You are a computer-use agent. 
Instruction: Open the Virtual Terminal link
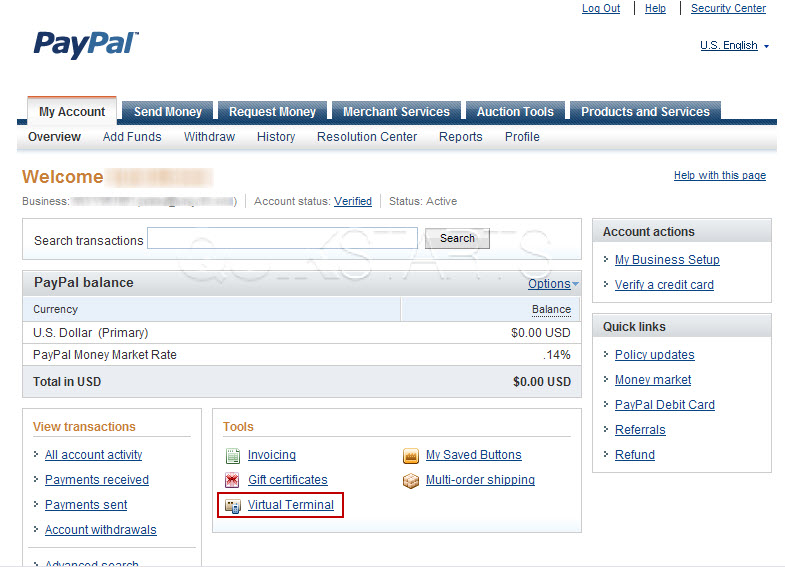(291, 505)
